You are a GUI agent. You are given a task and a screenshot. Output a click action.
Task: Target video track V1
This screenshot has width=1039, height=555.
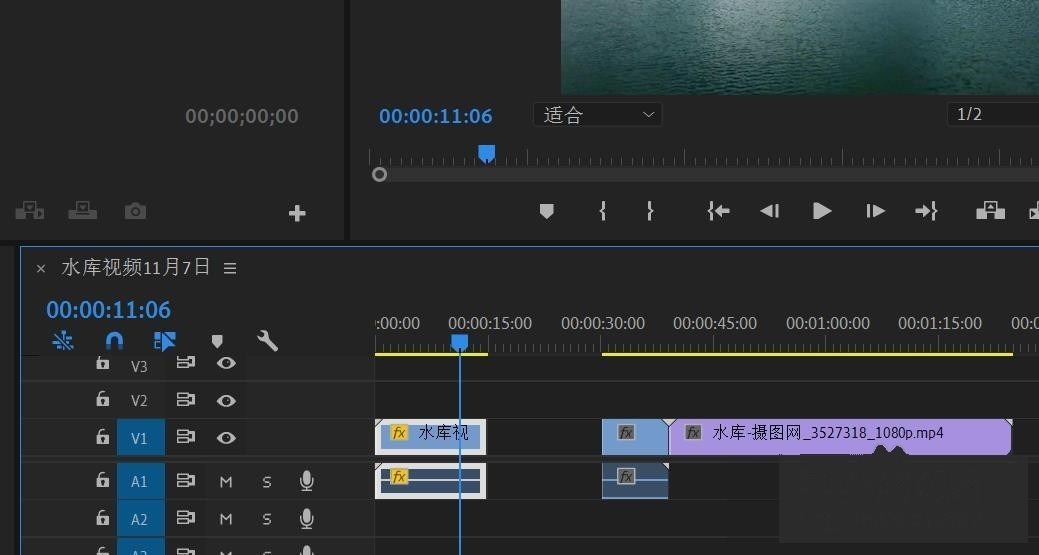pos(140,438)
